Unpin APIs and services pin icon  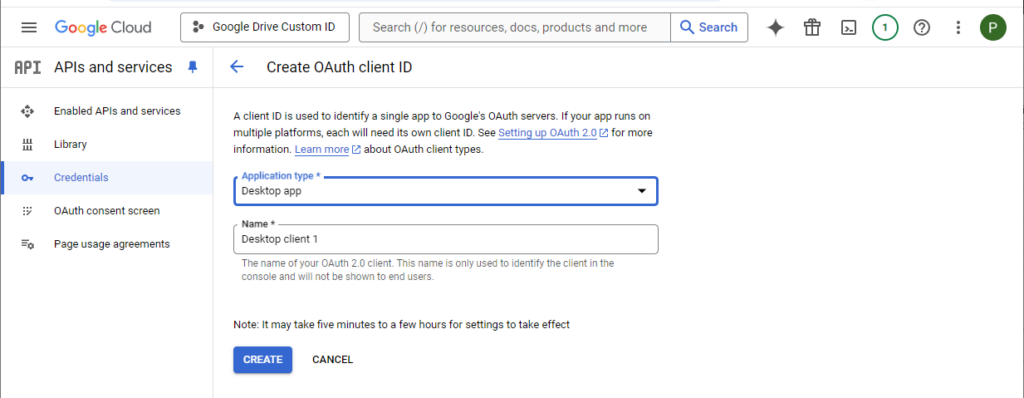tap(192, 67)
